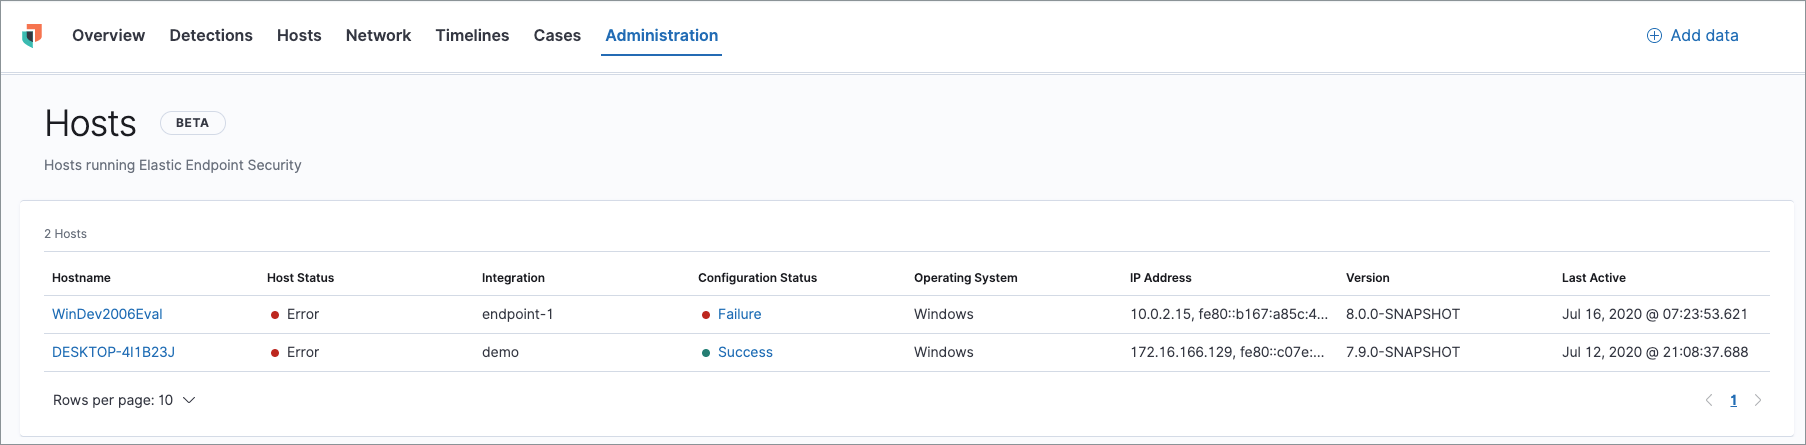Go to next page arrow

point(1757,400)
